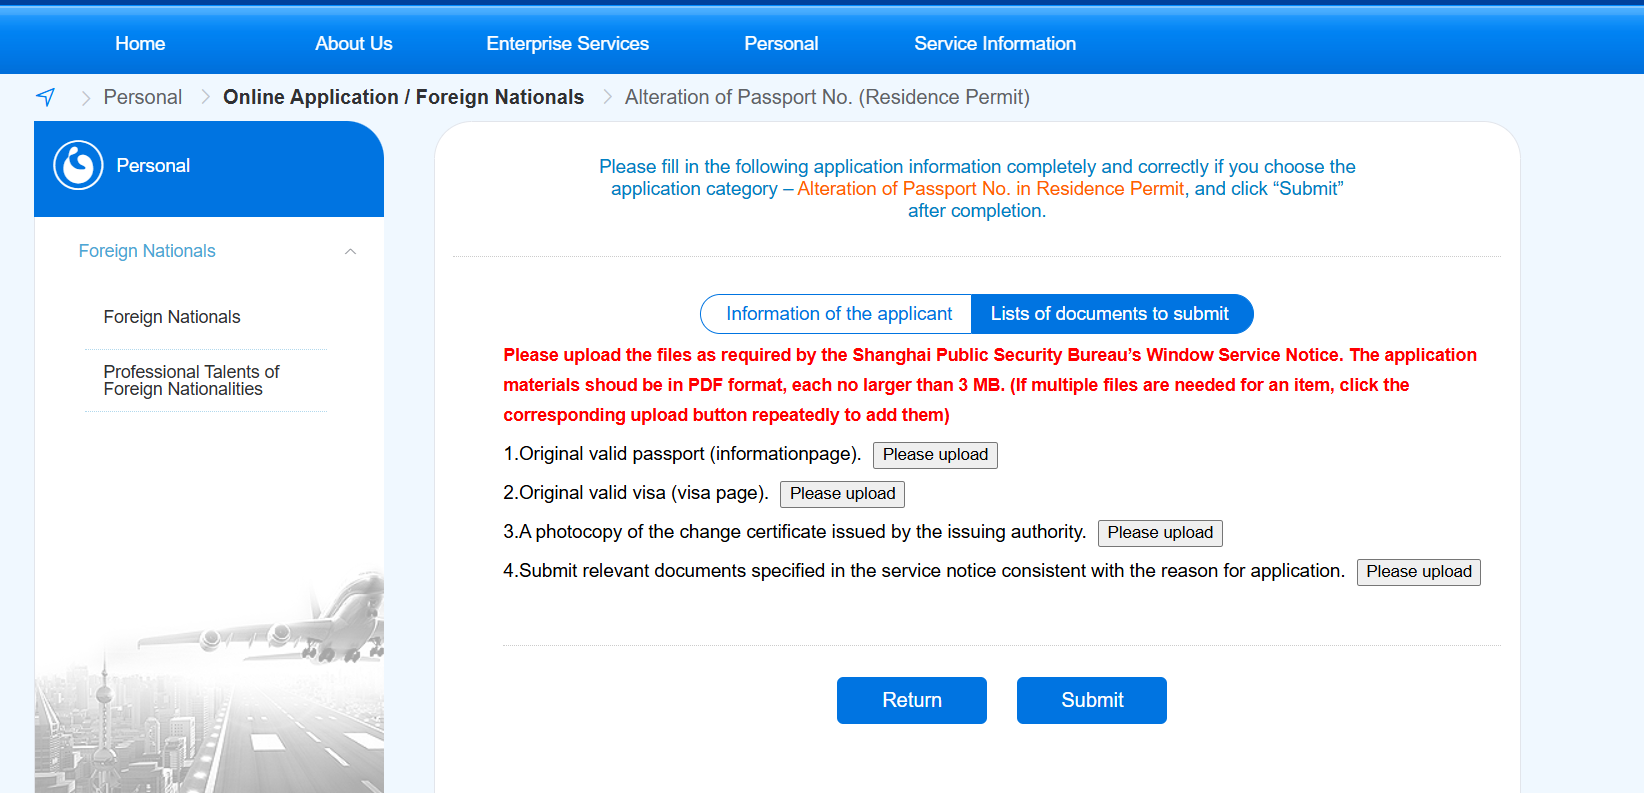Open Online Application / Foreign Nationals breadcrumb
1644x793 pixels.
[x=403, y=97]
